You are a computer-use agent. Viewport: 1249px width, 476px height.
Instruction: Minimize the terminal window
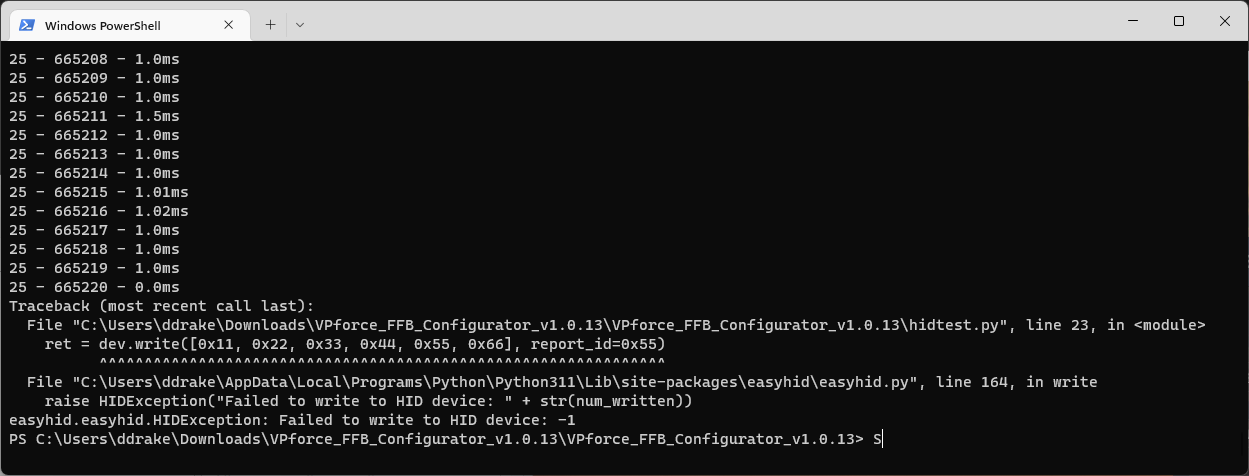(1132, 21)
